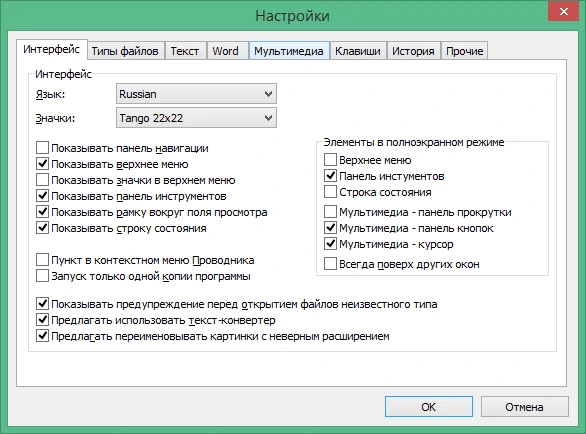Expand the Значки dropdown Tango 22x22
Viewport: 586px width, 434px height.
[196, 118]
